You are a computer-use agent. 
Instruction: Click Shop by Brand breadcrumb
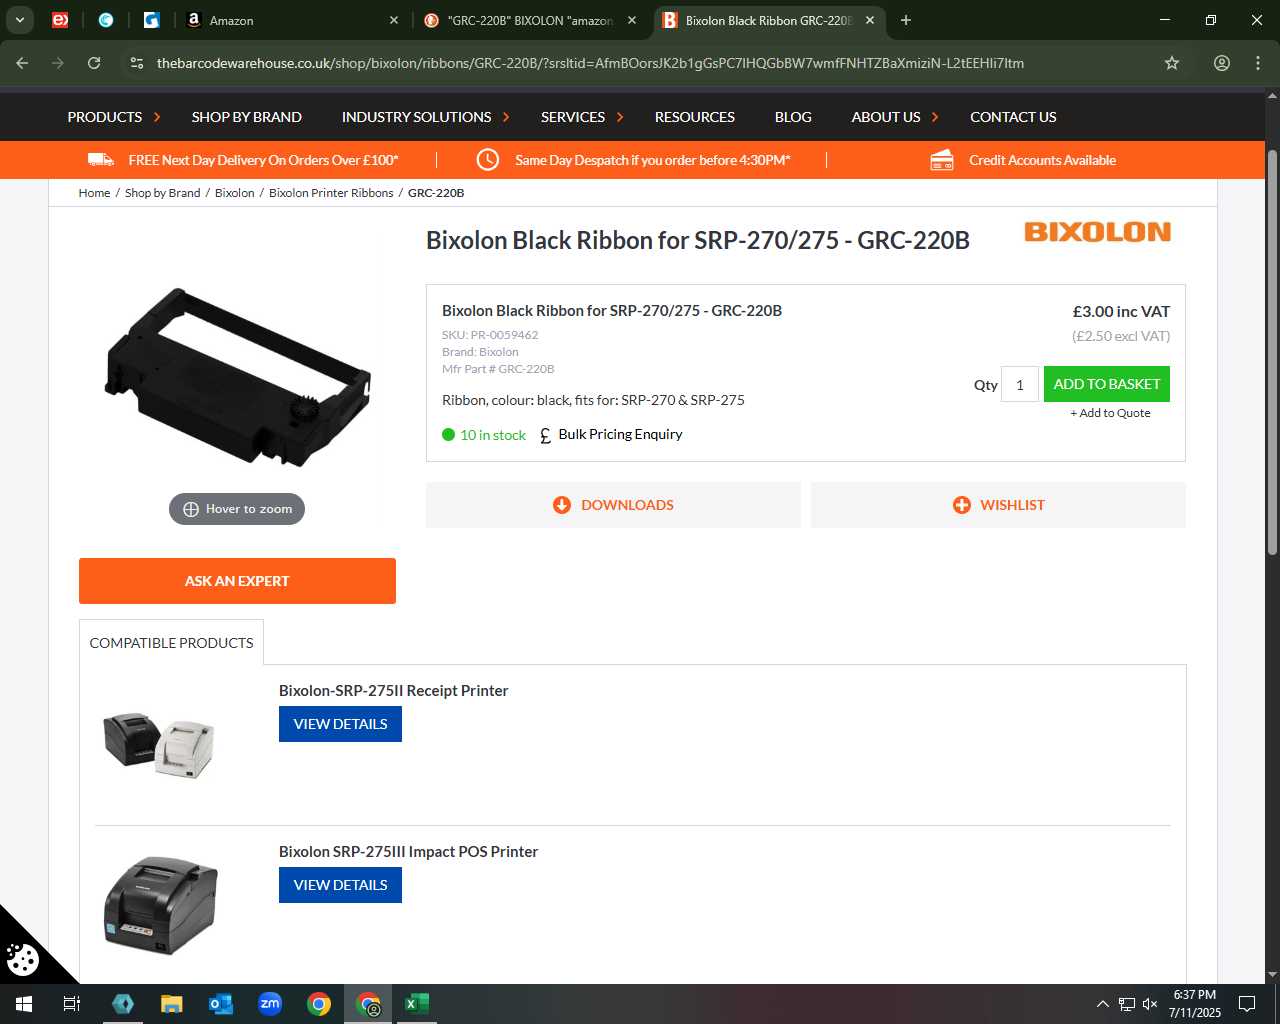point(162,193)
